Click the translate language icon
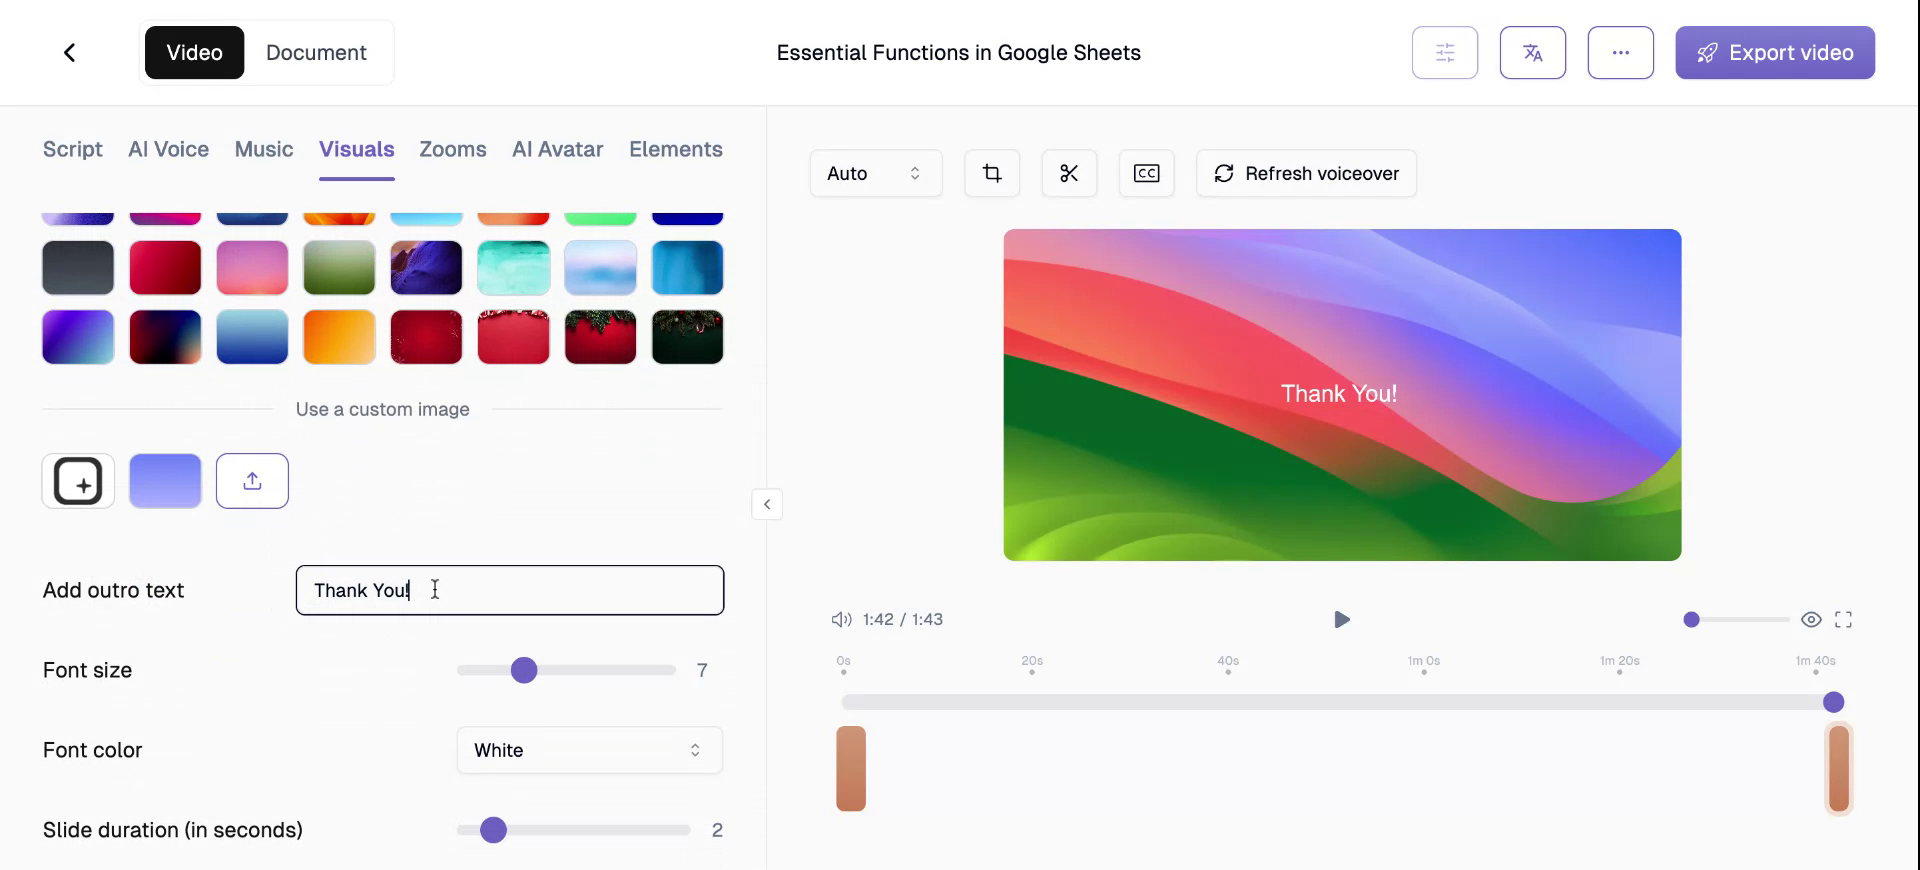Viewport: 1920px width, 870px height. click(1532, 53)
